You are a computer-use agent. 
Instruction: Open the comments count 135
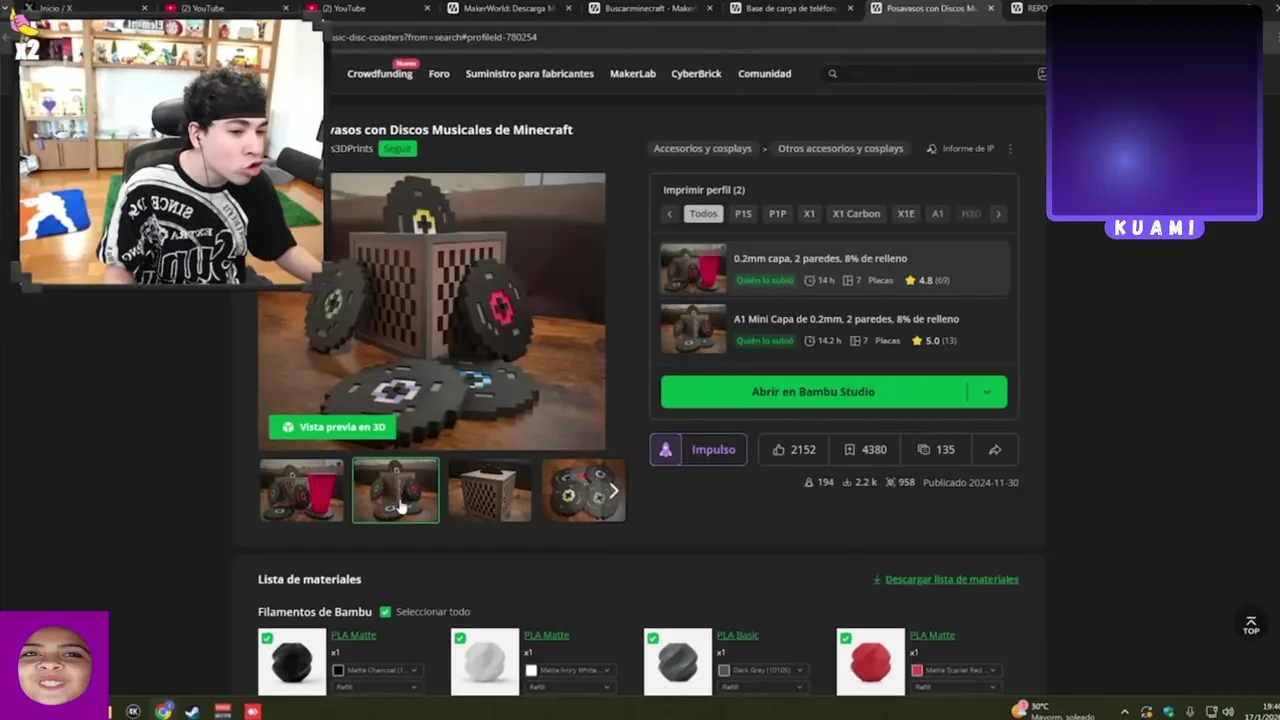coord(936,450)
